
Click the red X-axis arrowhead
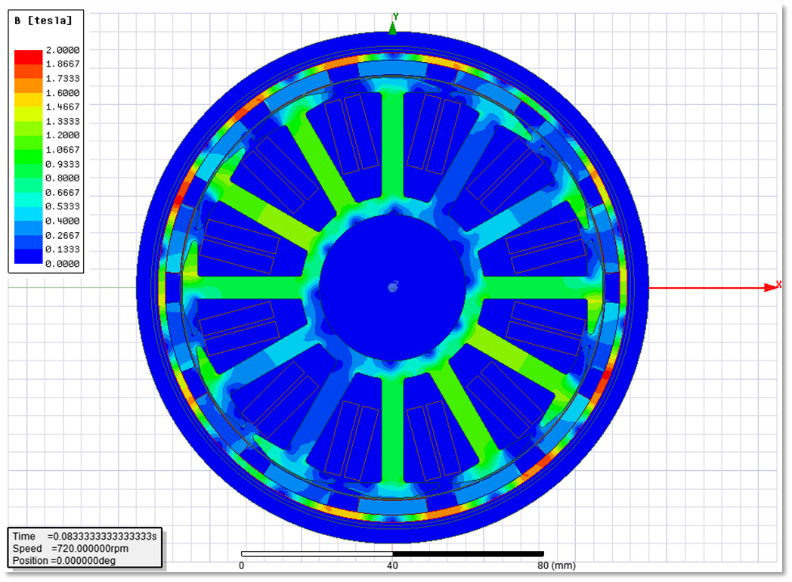click(776, 286)
